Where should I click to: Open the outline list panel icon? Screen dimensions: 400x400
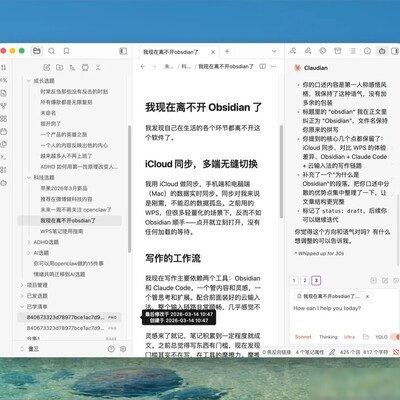(x=352, y=51)
